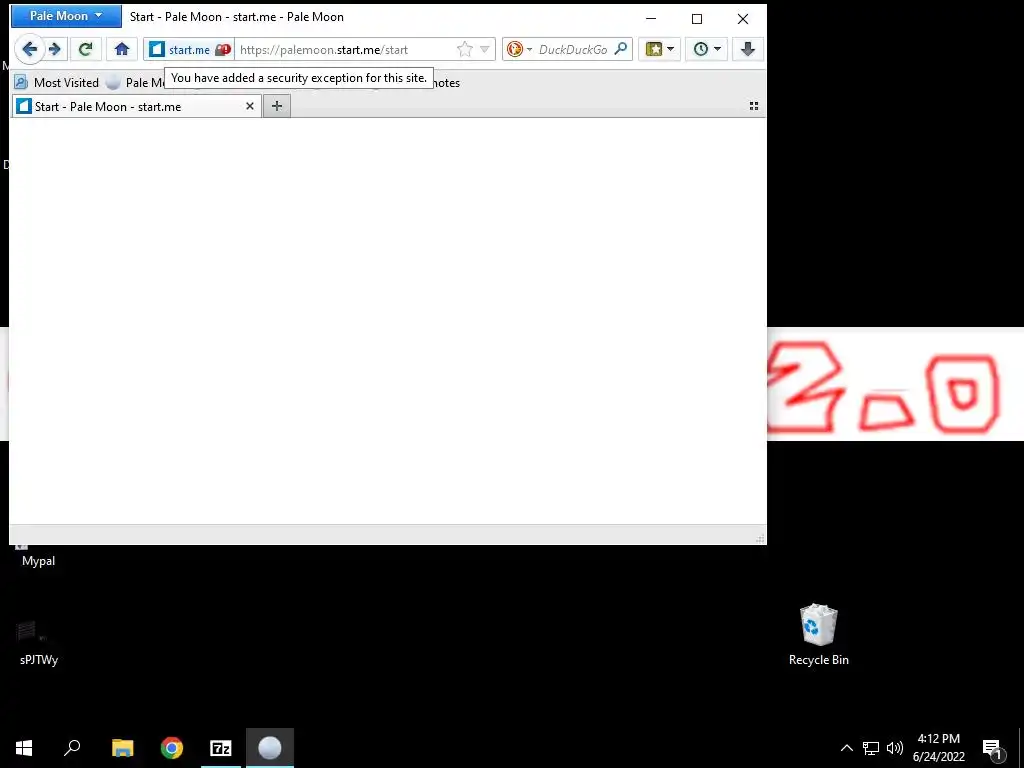Select the Start - Pale Moon tab
The image size is (1024, 768).
coord(136,106)
